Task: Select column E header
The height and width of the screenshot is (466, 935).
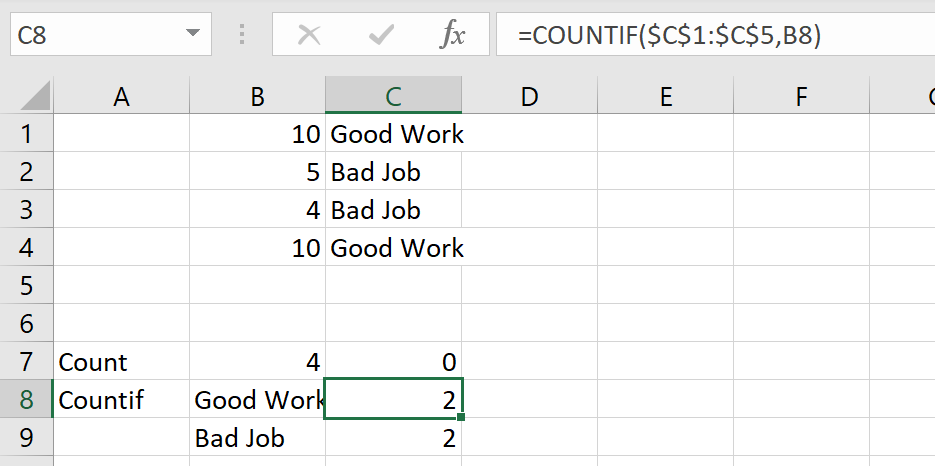Action: coord(665,95)
